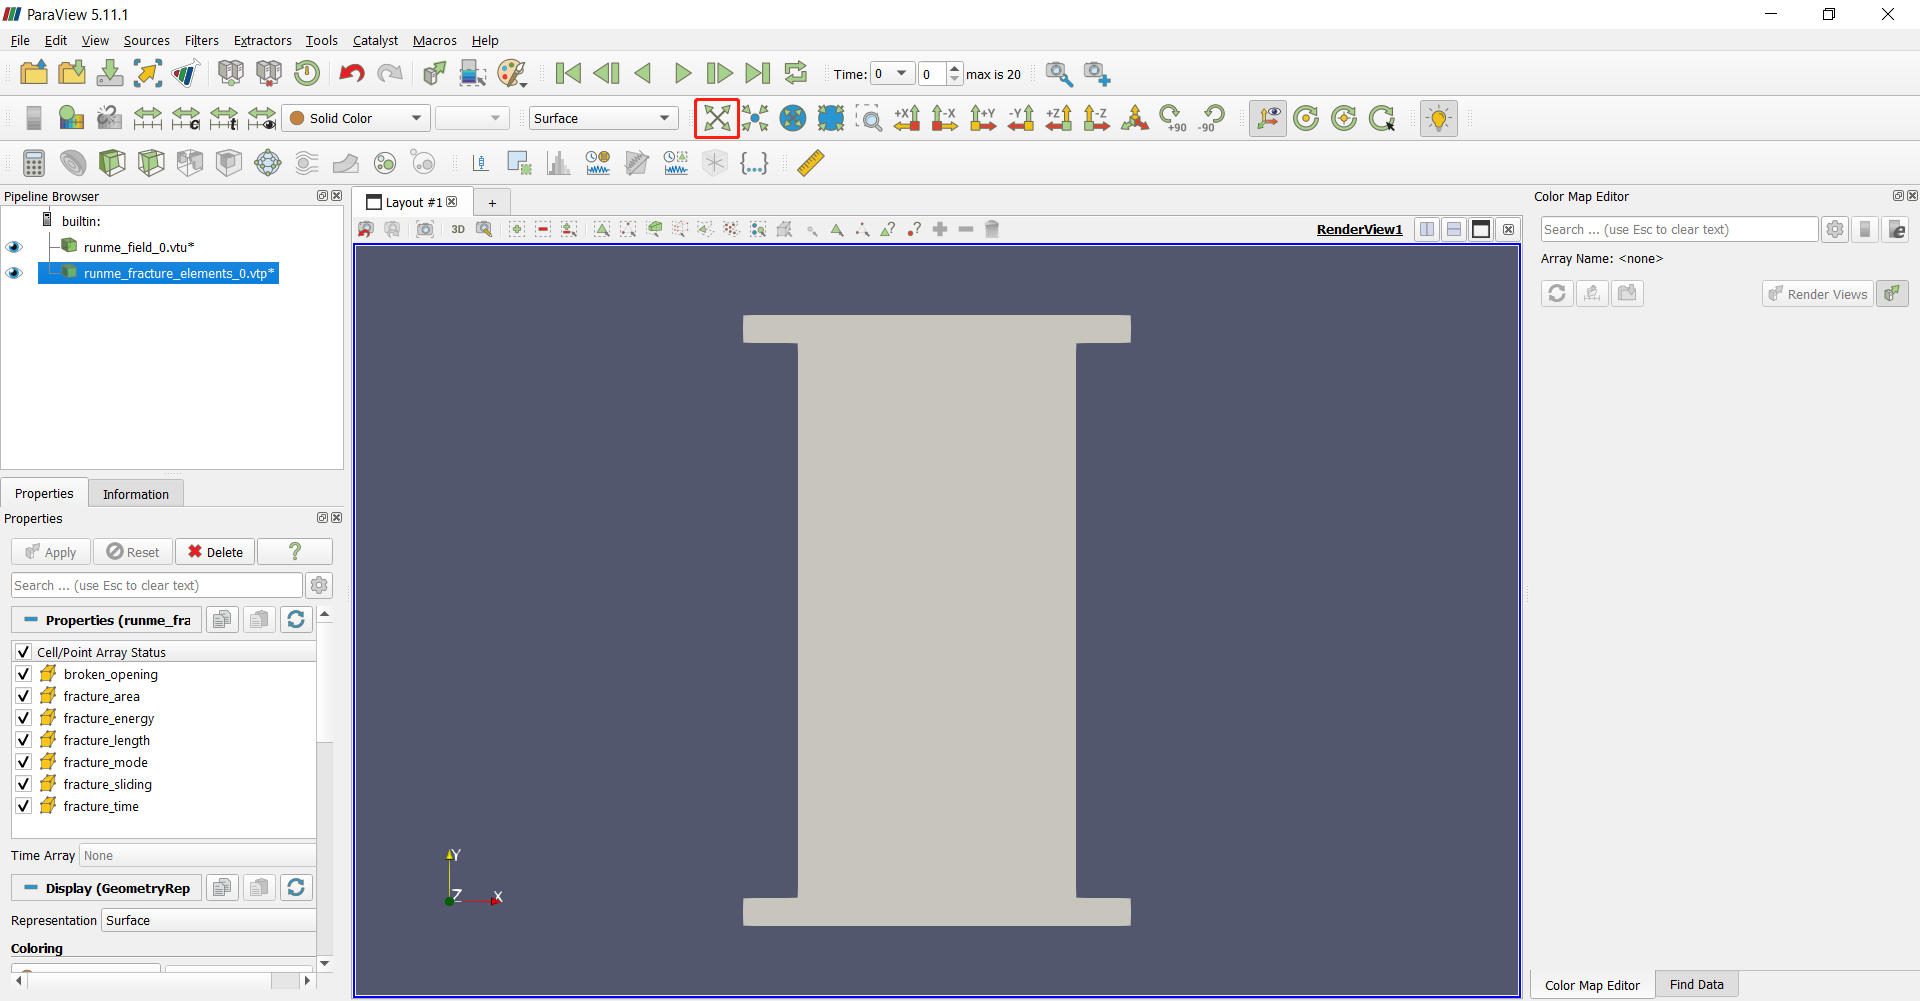The image size is (1920, 1001).
Task: Click the ruler measurement icon
Action: pyautogui.click(x=811, y=163)
